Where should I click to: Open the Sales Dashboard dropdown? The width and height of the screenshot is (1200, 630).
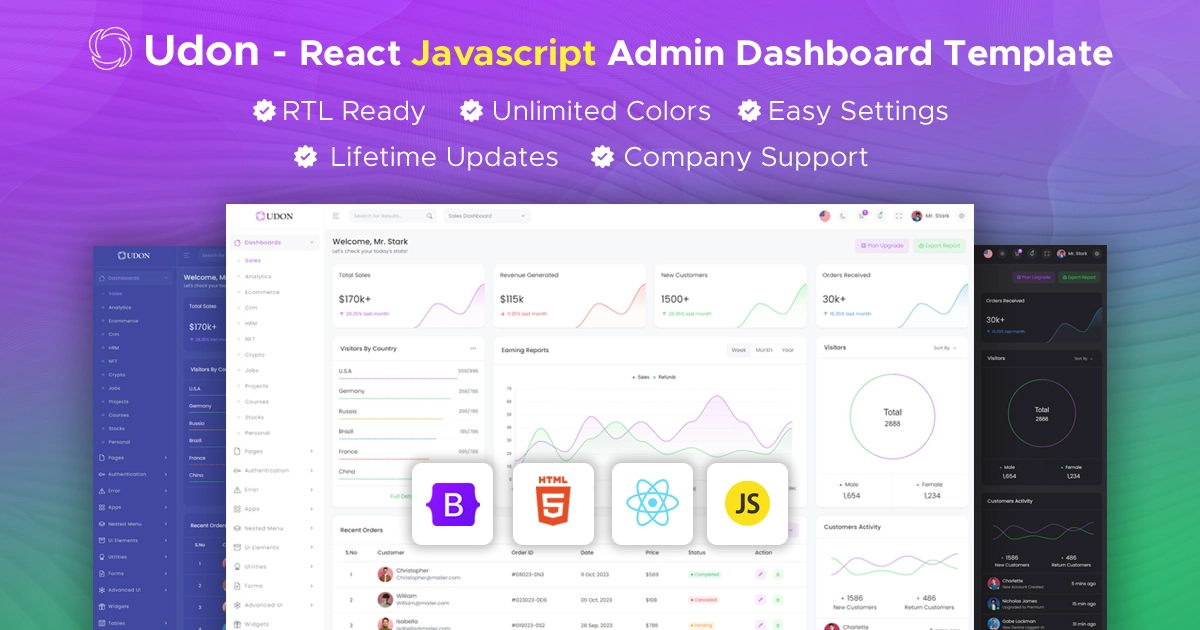tap(486, 216)
